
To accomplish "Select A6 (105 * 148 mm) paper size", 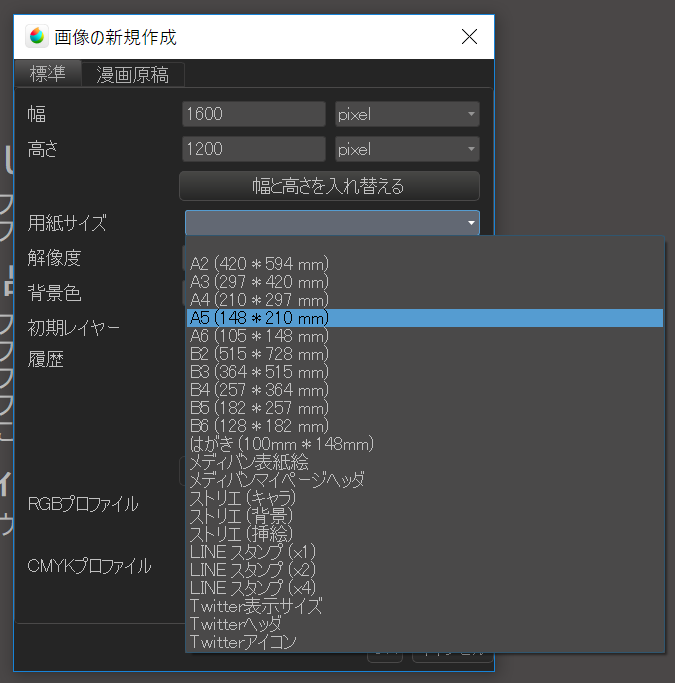I will [425, 336].
